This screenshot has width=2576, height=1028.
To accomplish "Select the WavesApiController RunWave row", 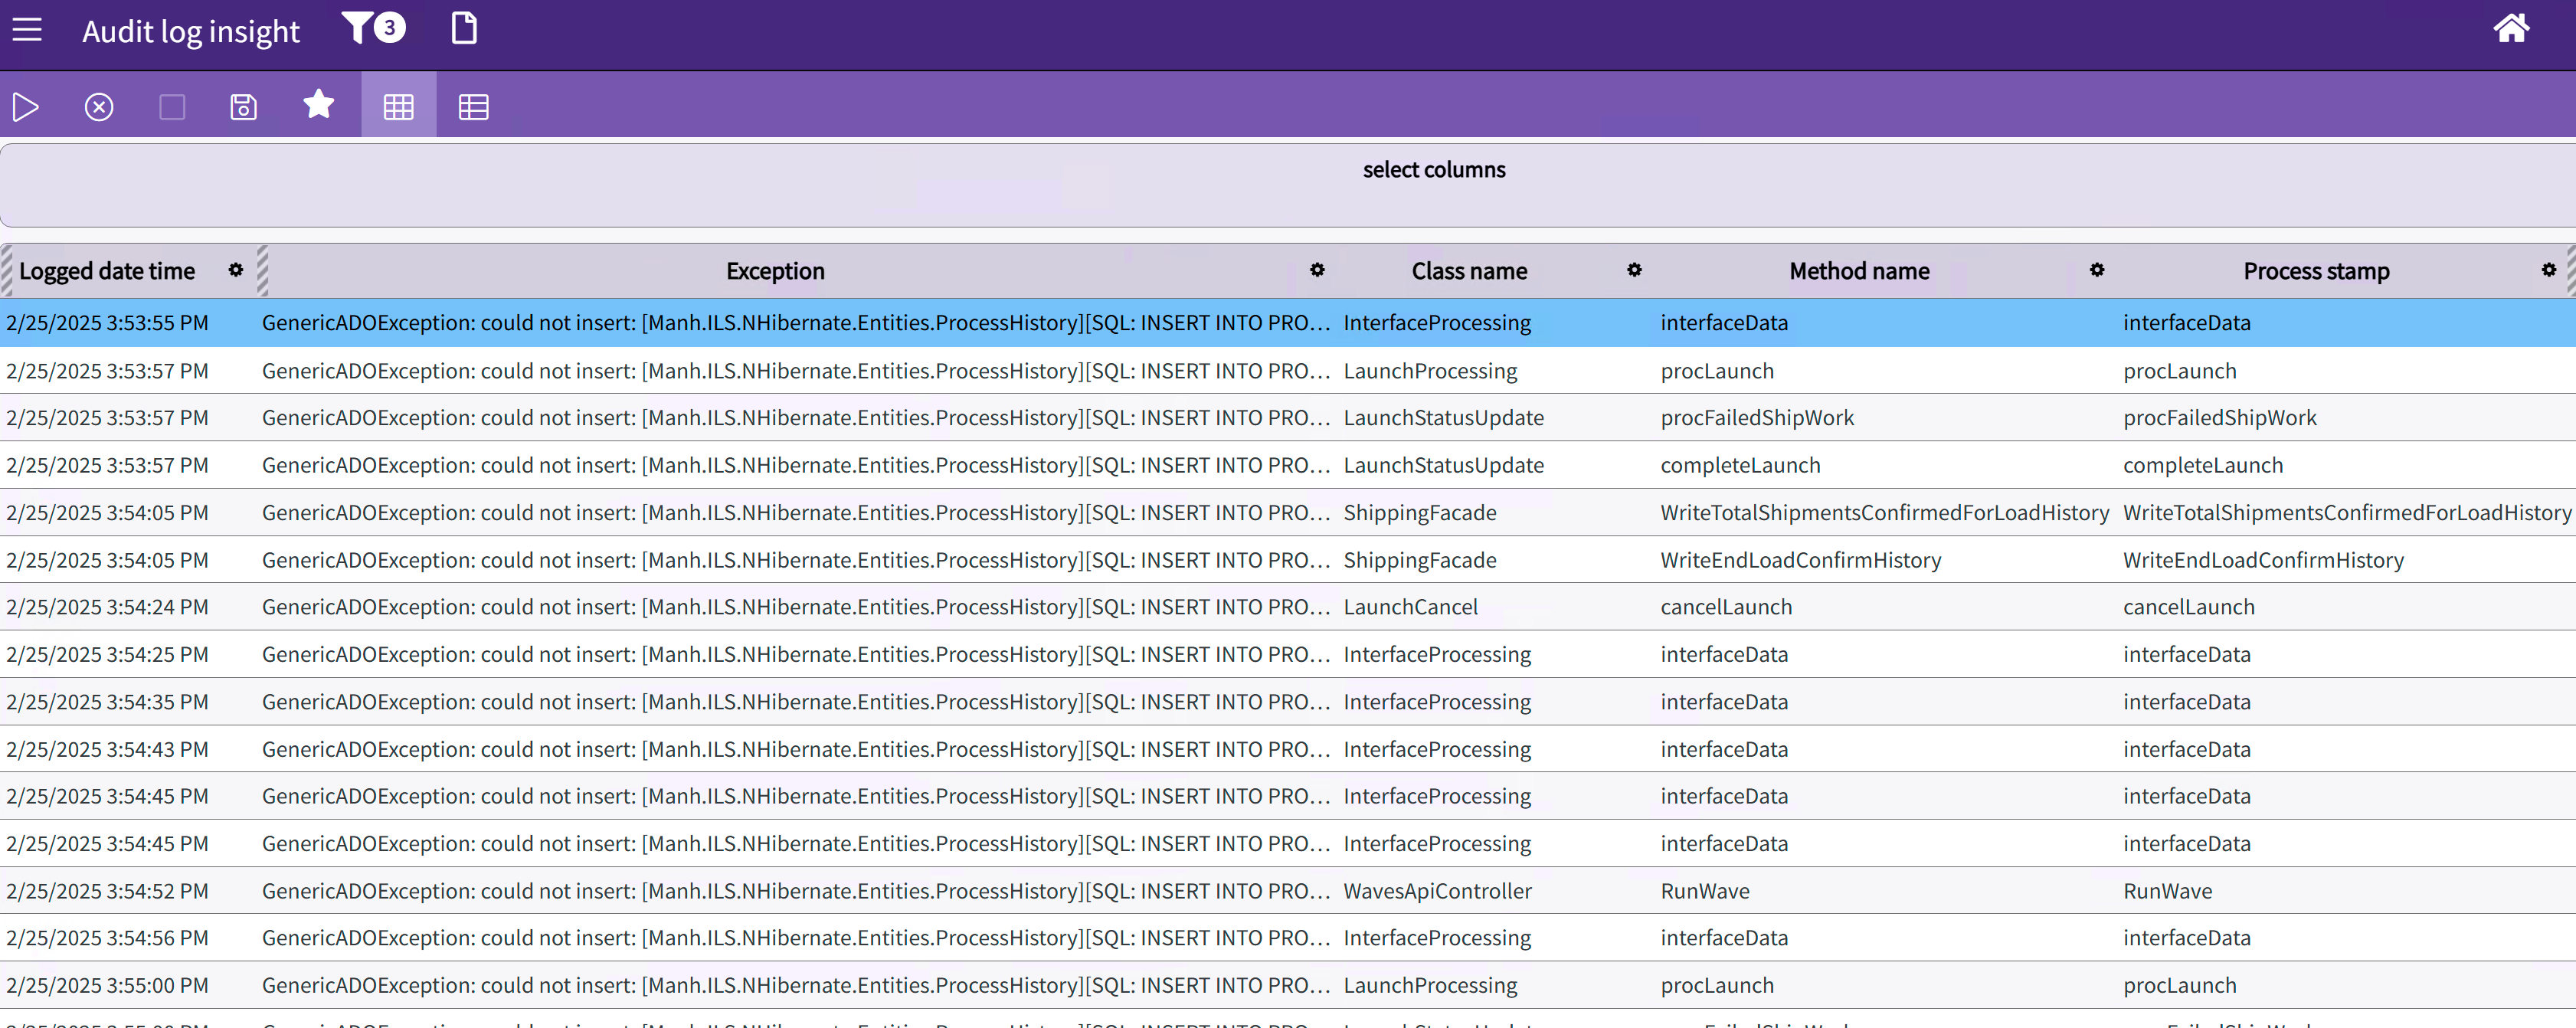I will 1437,891.
